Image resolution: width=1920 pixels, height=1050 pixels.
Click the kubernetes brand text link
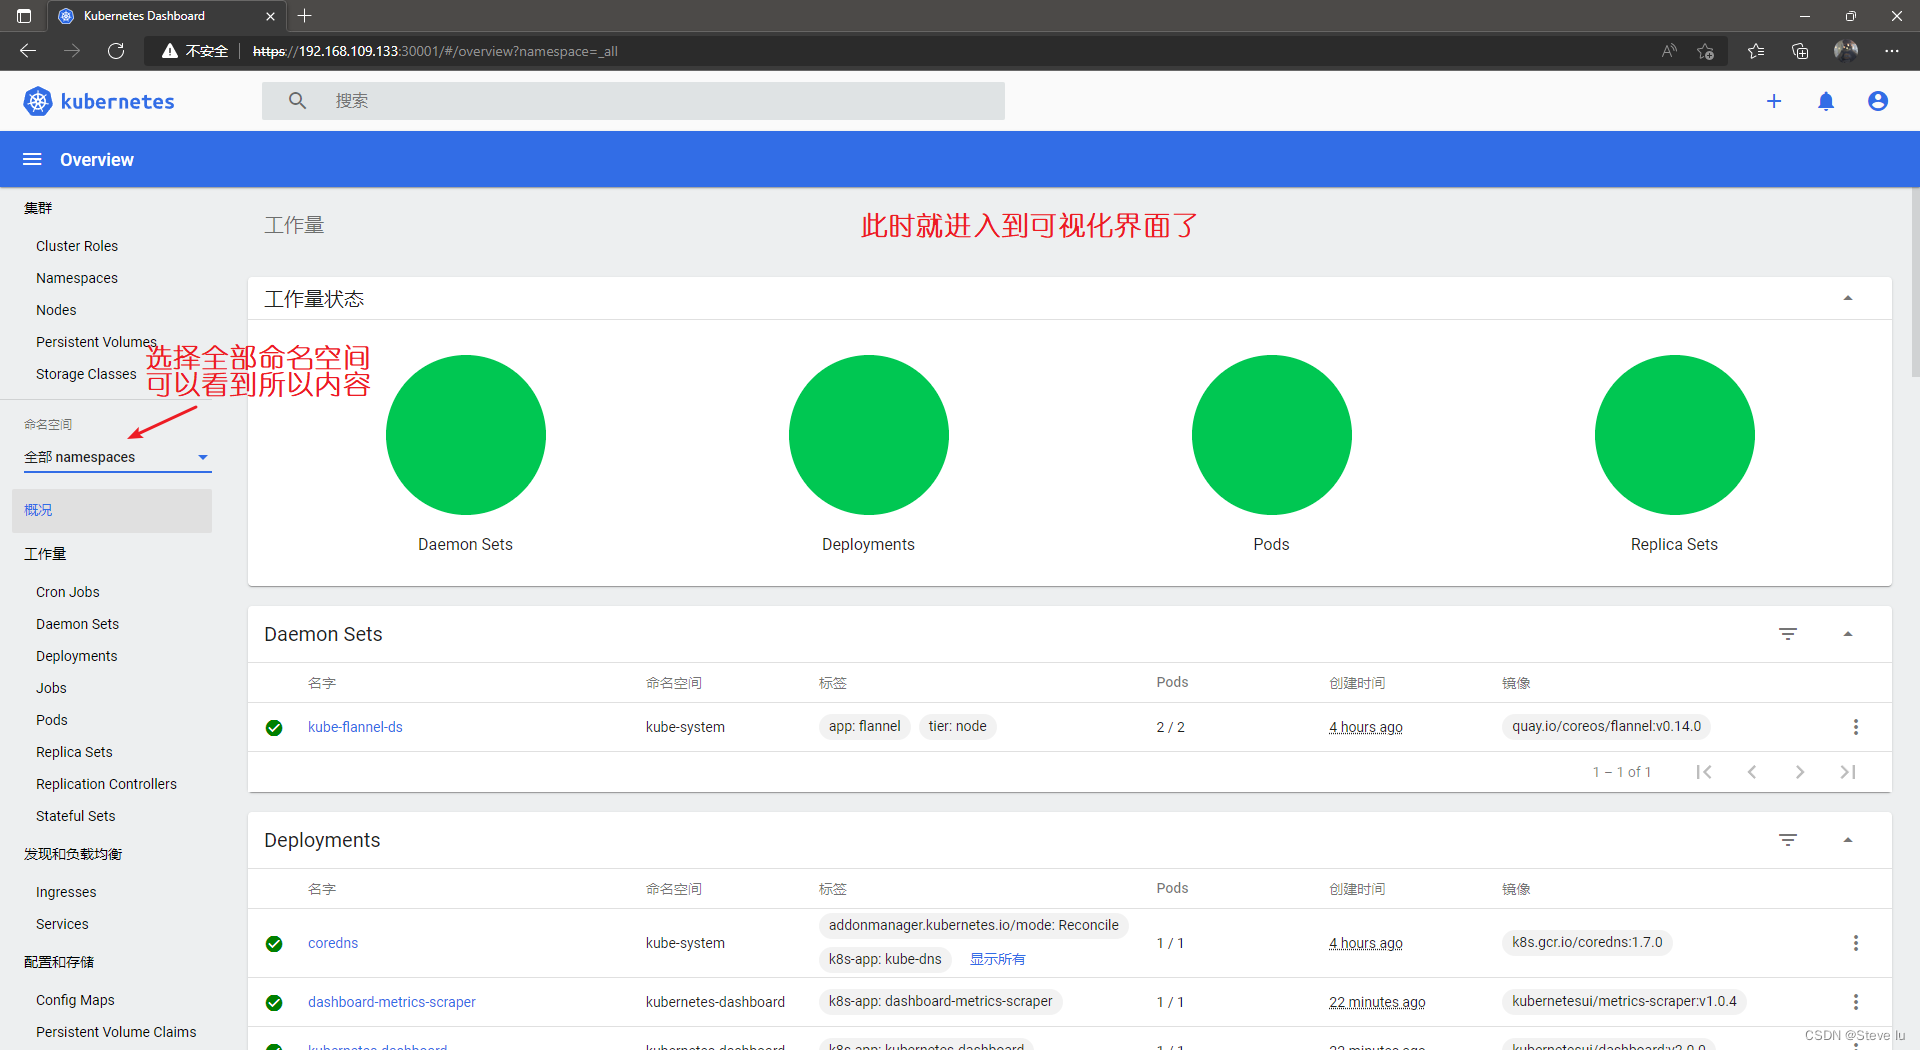point(117,101)
